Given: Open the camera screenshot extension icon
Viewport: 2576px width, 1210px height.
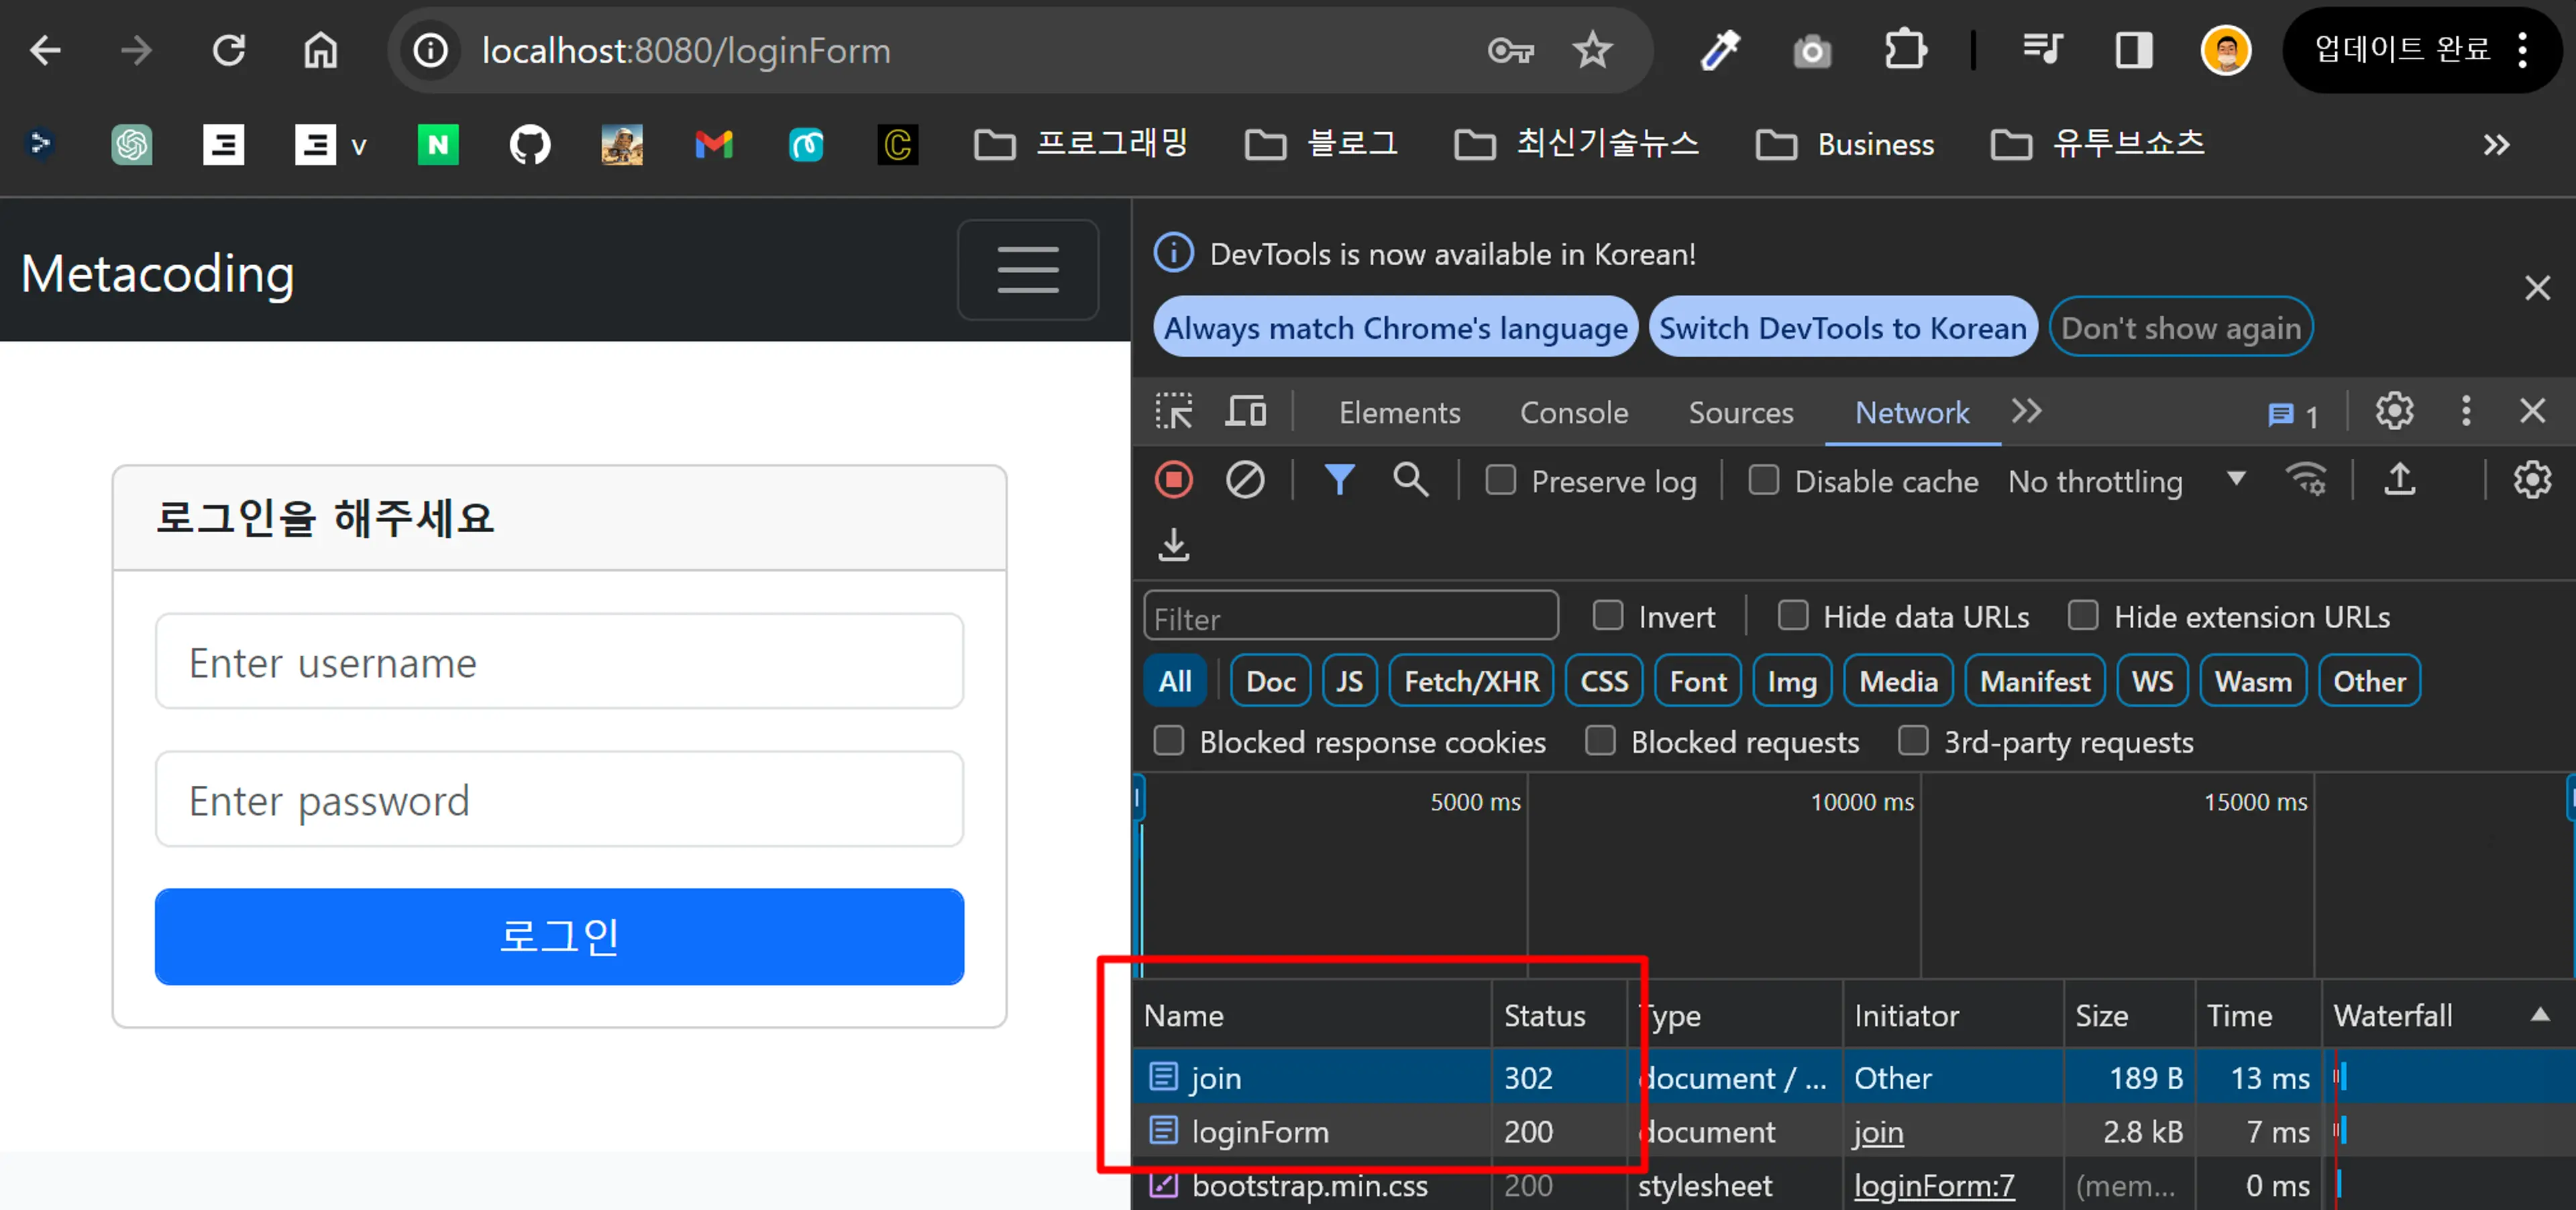Looking at the screenshot, I should [x=1811, y=50].
